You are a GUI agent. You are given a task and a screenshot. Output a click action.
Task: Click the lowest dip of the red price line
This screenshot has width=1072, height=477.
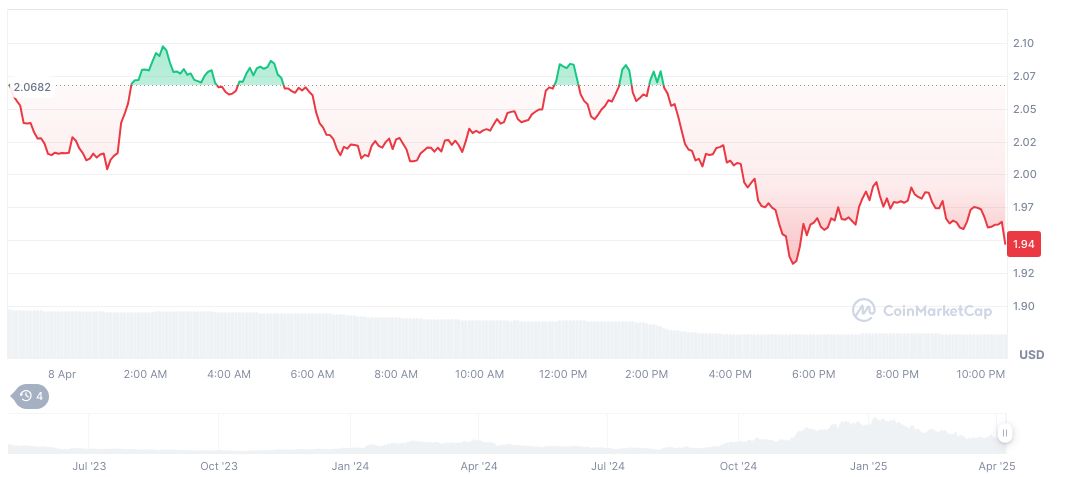(793, 264)
